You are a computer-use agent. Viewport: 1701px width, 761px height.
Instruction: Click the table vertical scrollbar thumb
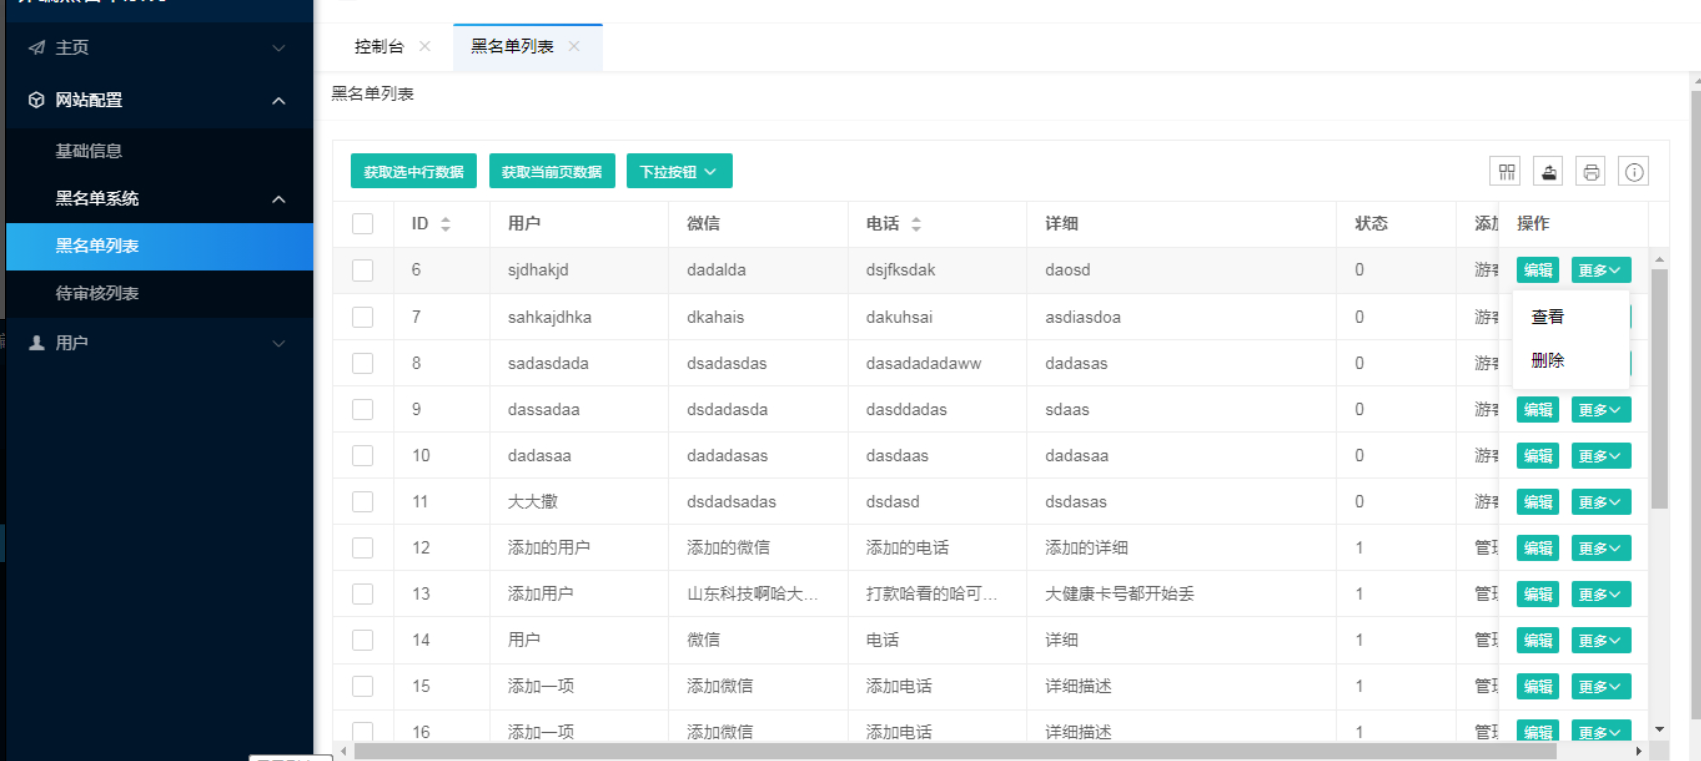tap(1659, 390)
